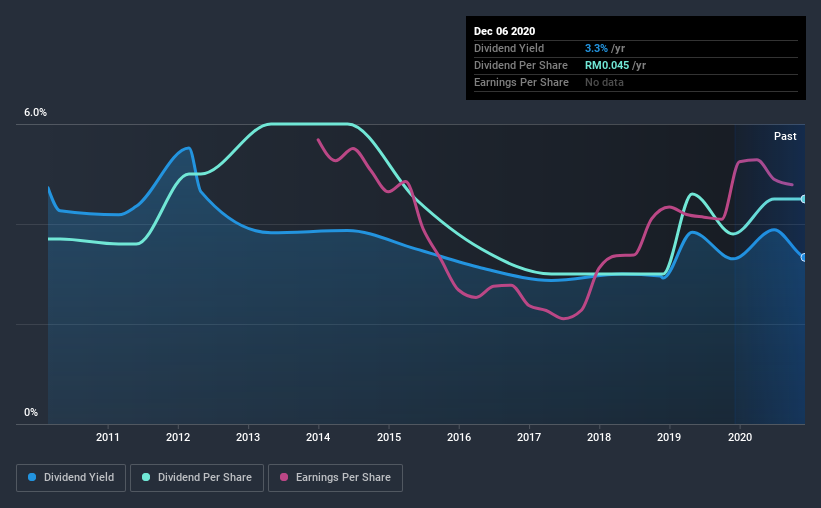
Task: Click the Earnings Per Share tooltip row label
Action: point(521,82)
